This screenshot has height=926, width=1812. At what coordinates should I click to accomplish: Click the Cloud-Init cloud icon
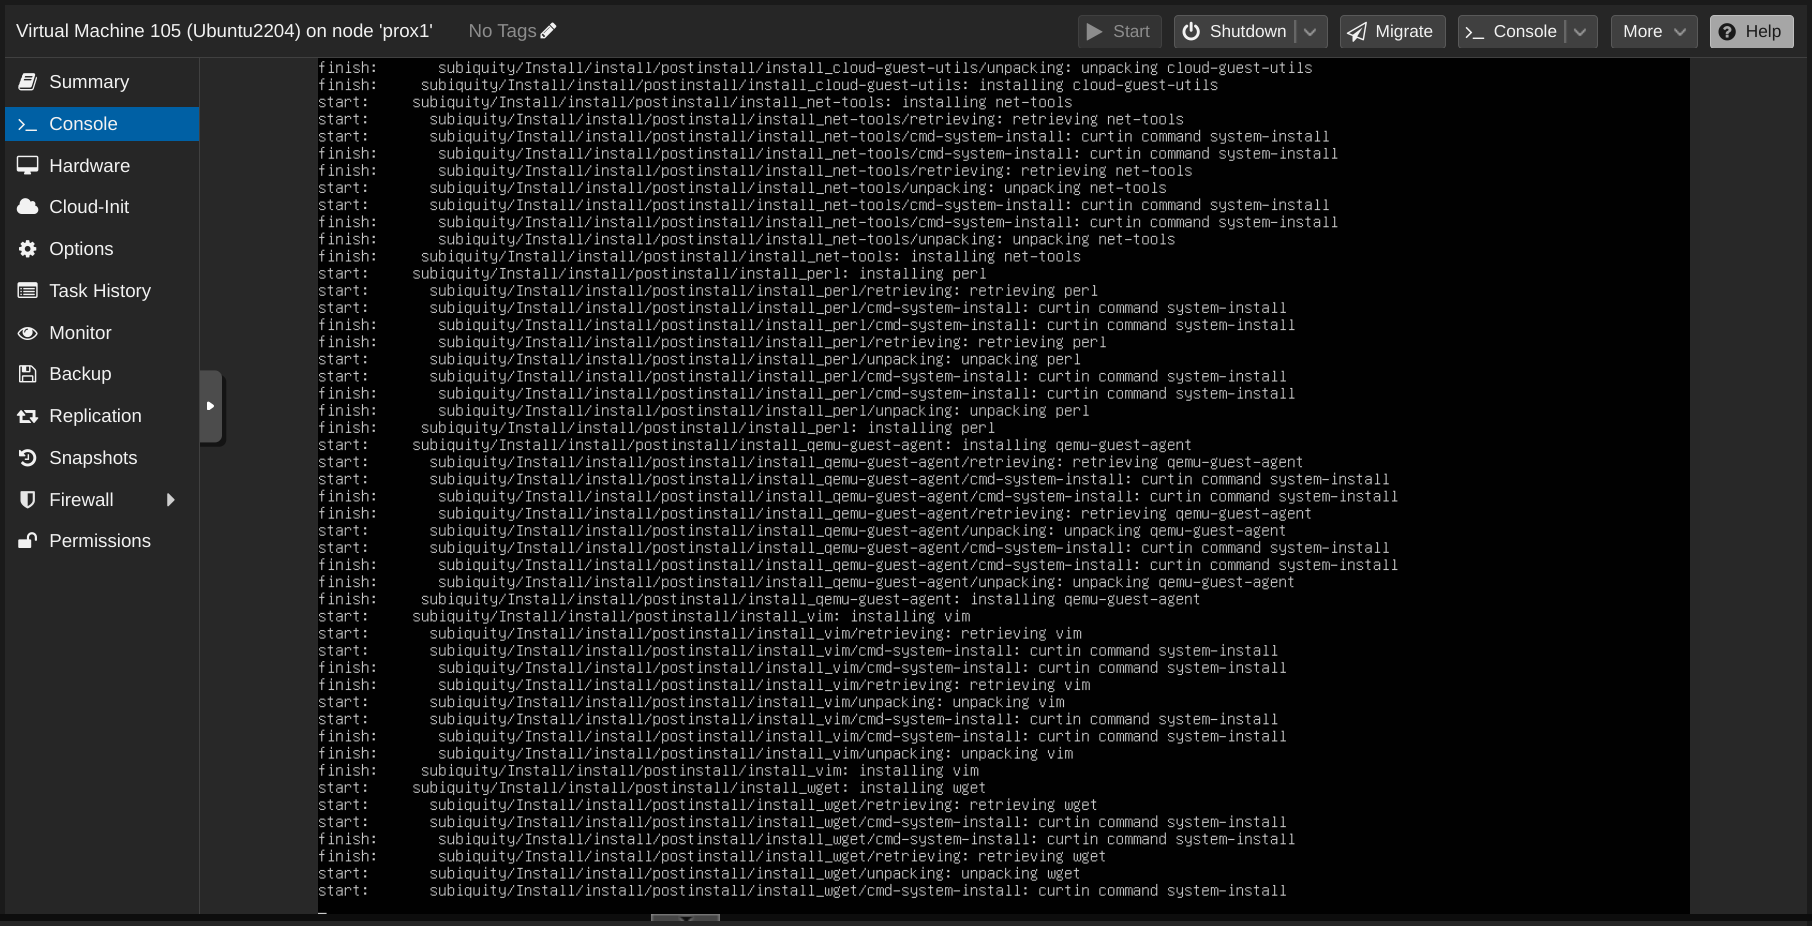tap(28, 207)
